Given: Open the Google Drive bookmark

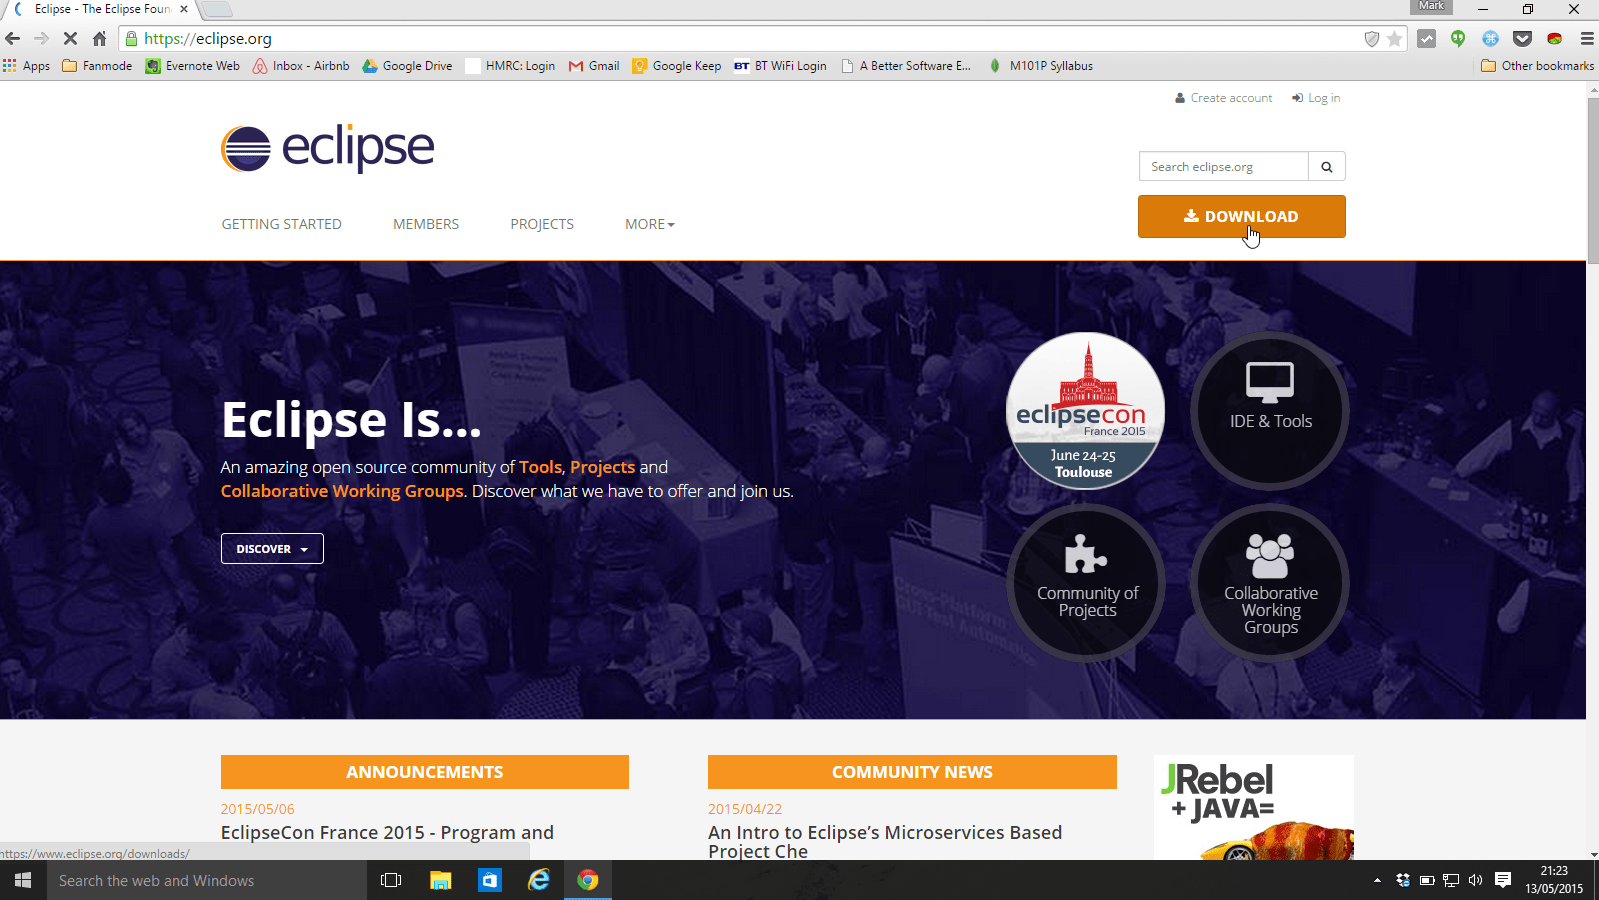Looking at the screenshot, I should click(x=407, y=66).
